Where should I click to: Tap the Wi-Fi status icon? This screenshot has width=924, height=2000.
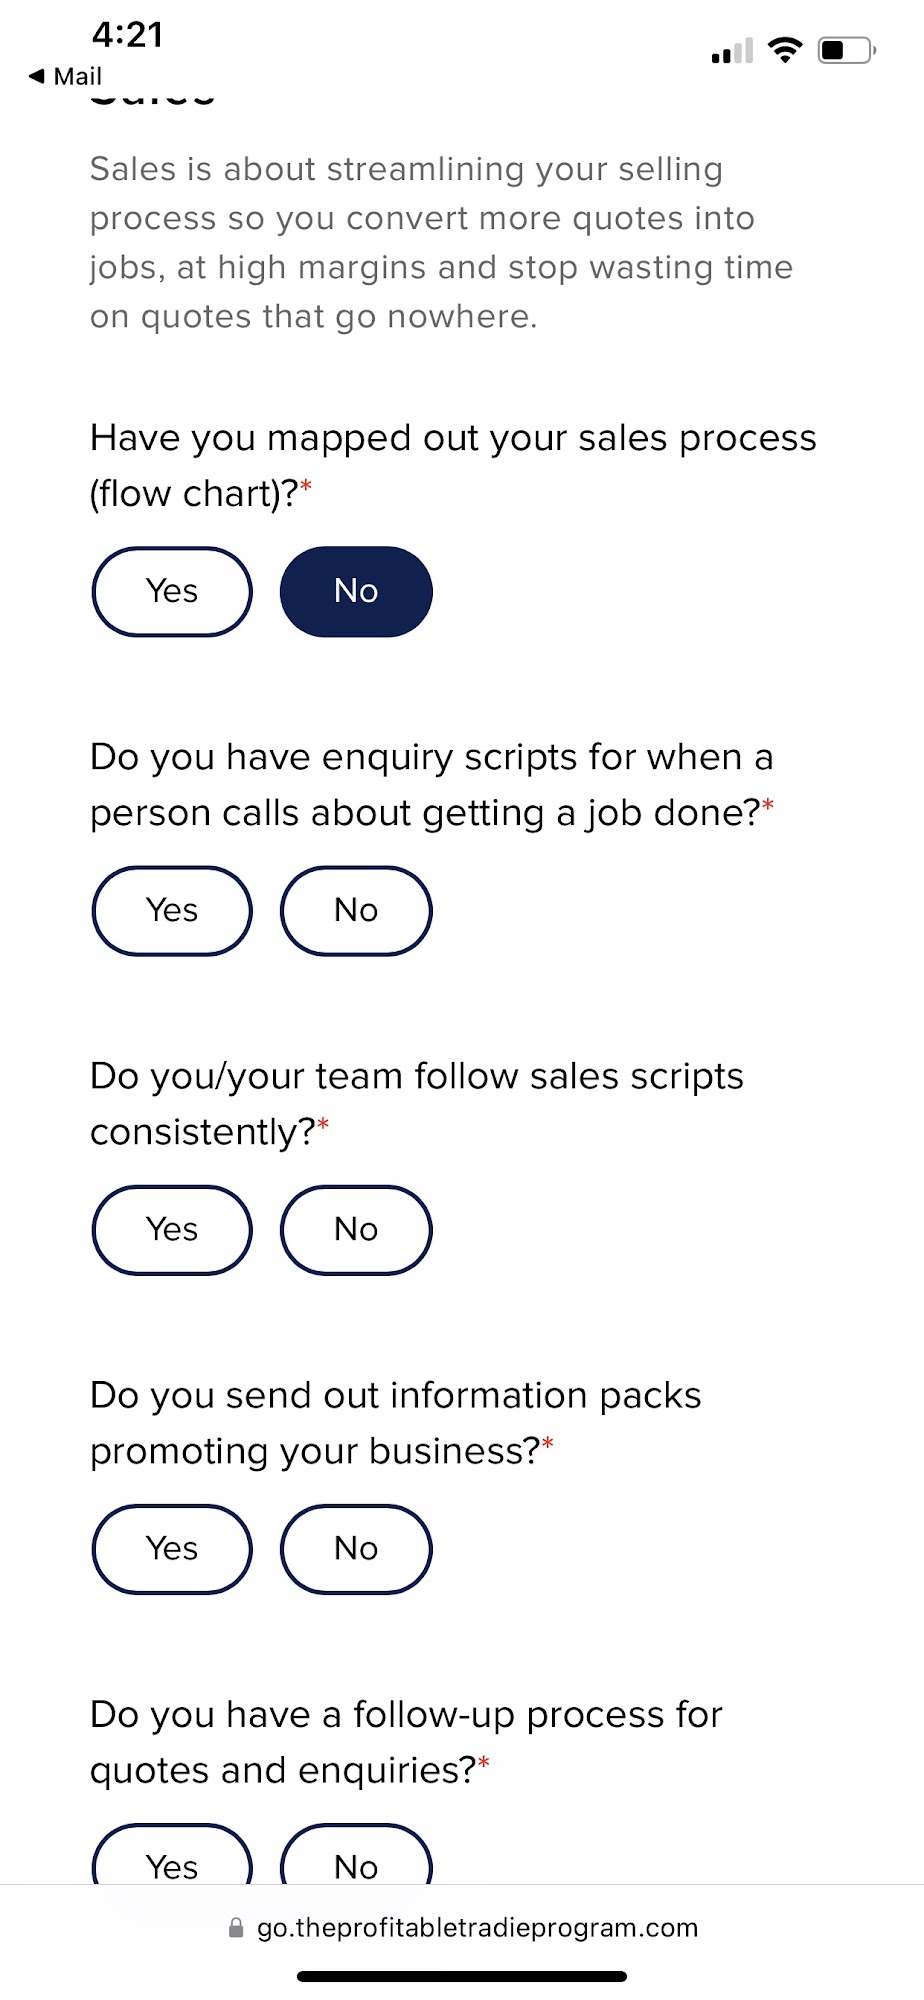[785, 50]
